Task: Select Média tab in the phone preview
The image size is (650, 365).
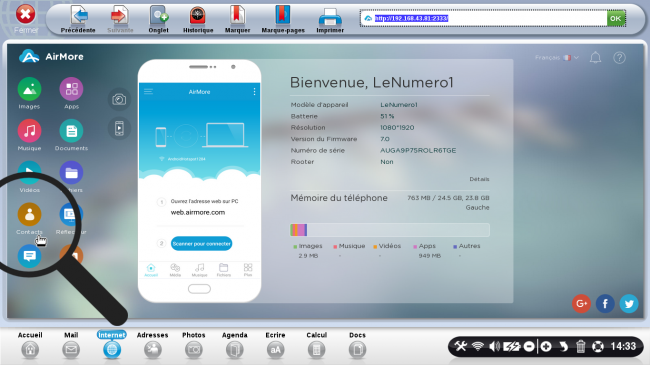Action: [175, 270]
